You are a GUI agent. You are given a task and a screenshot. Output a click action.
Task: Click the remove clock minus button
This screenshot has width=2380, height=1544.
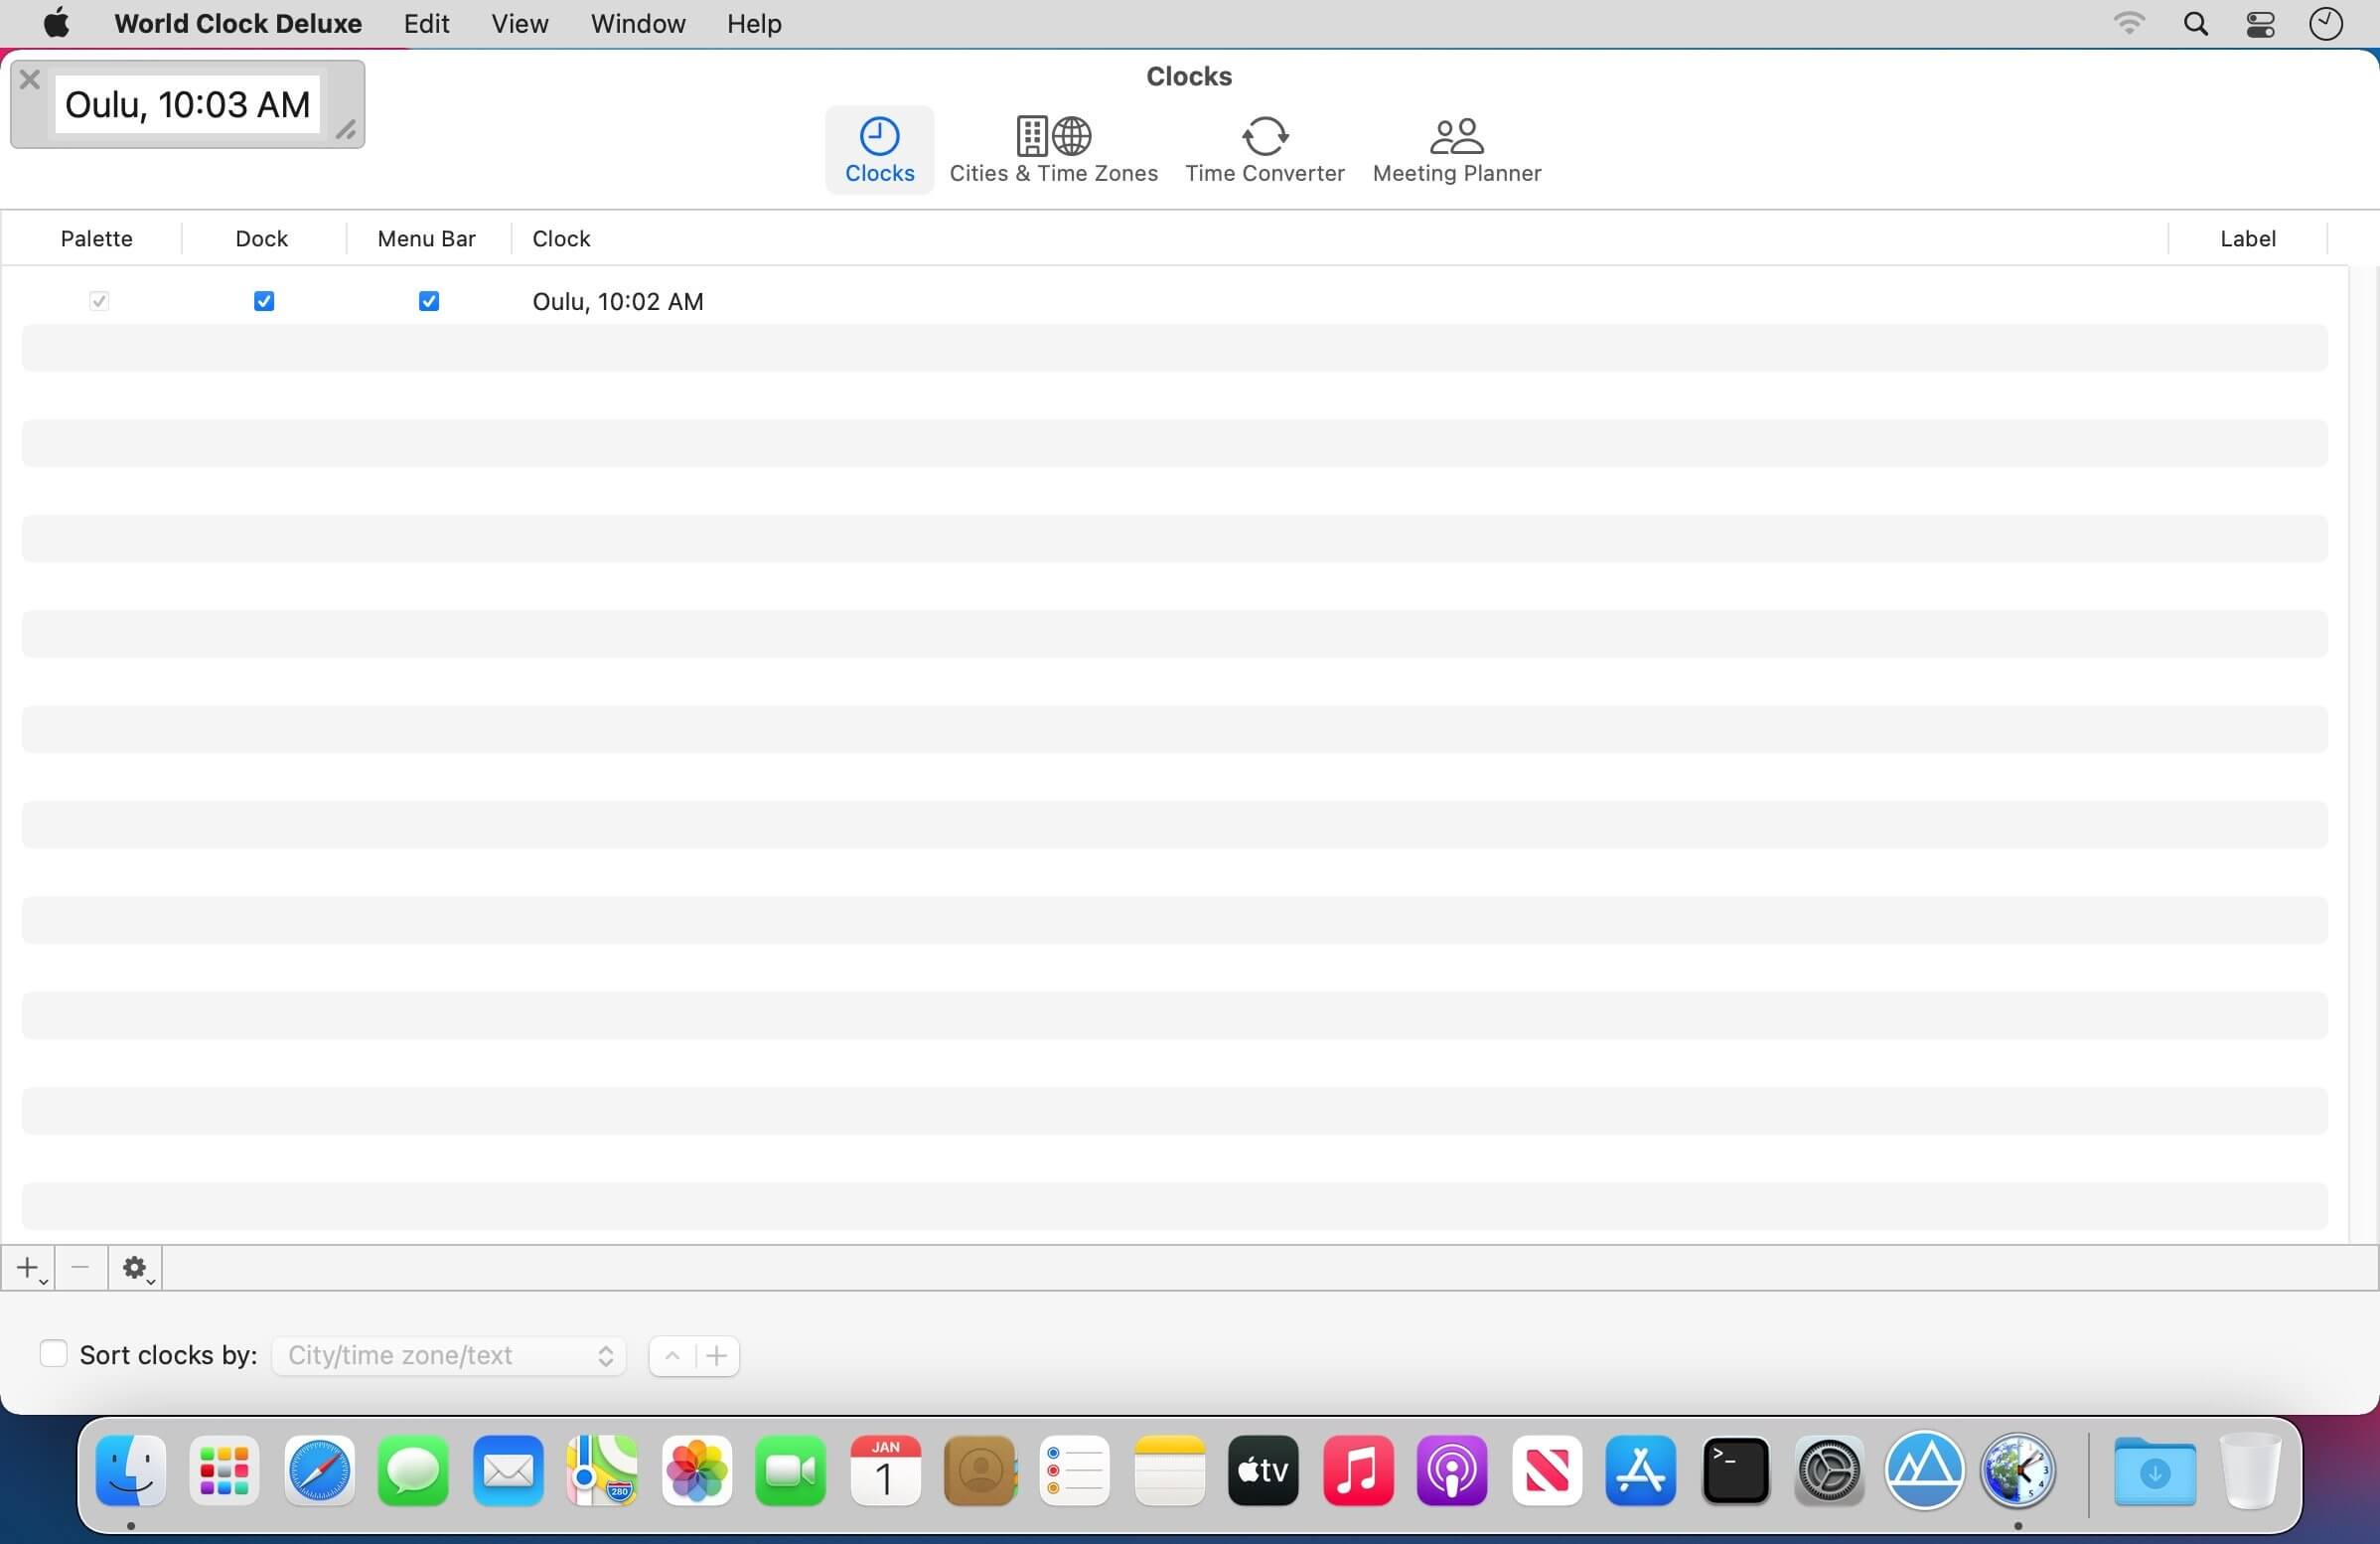point(81,1268)
